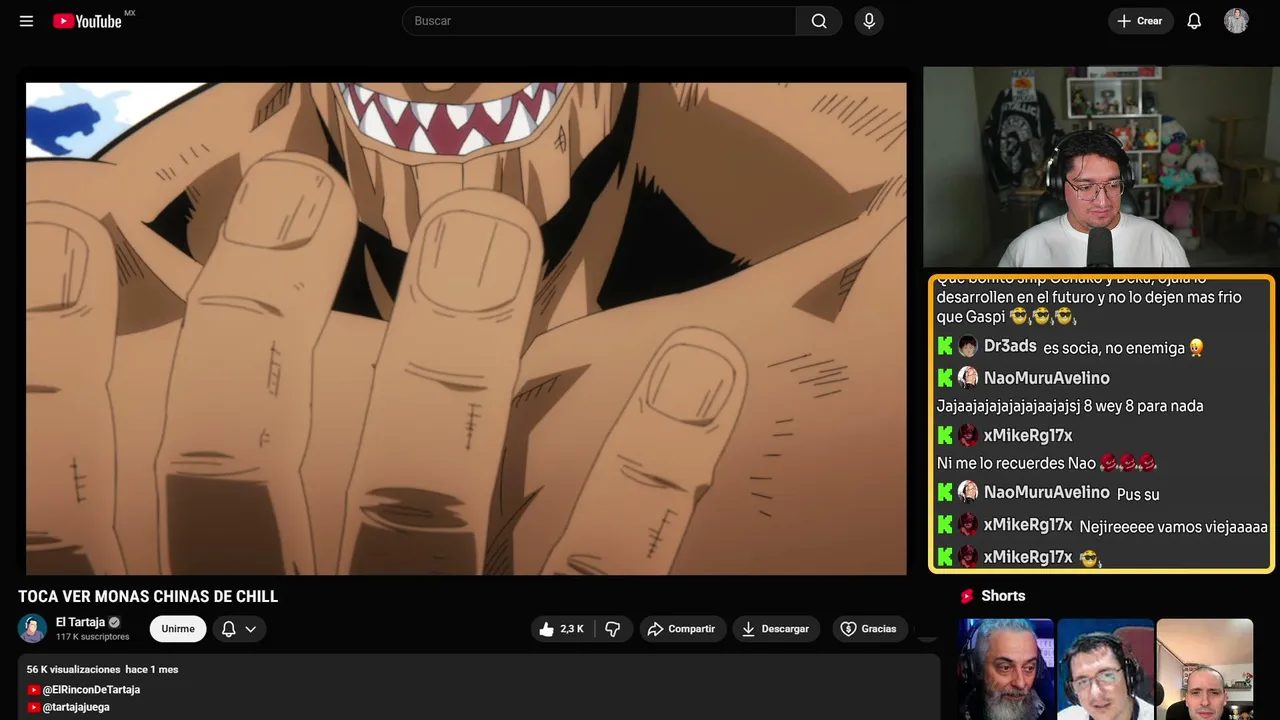Viewport: 1280px width, 720px height.
Task: Click the main video frame to pause
Action: tap(466, 329)
